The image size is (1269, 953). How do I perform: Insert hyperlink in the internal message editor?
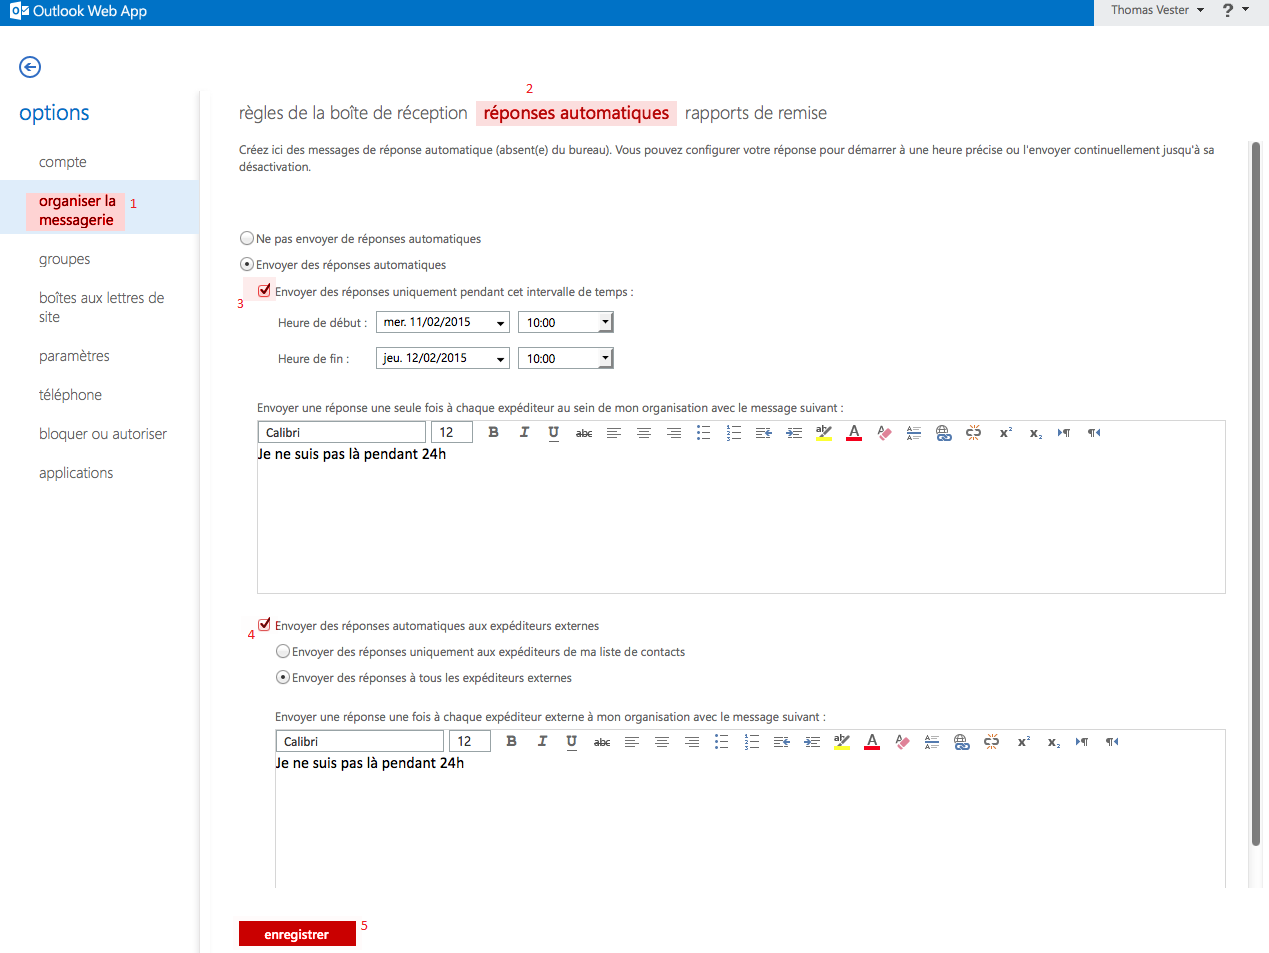point(944,433)
